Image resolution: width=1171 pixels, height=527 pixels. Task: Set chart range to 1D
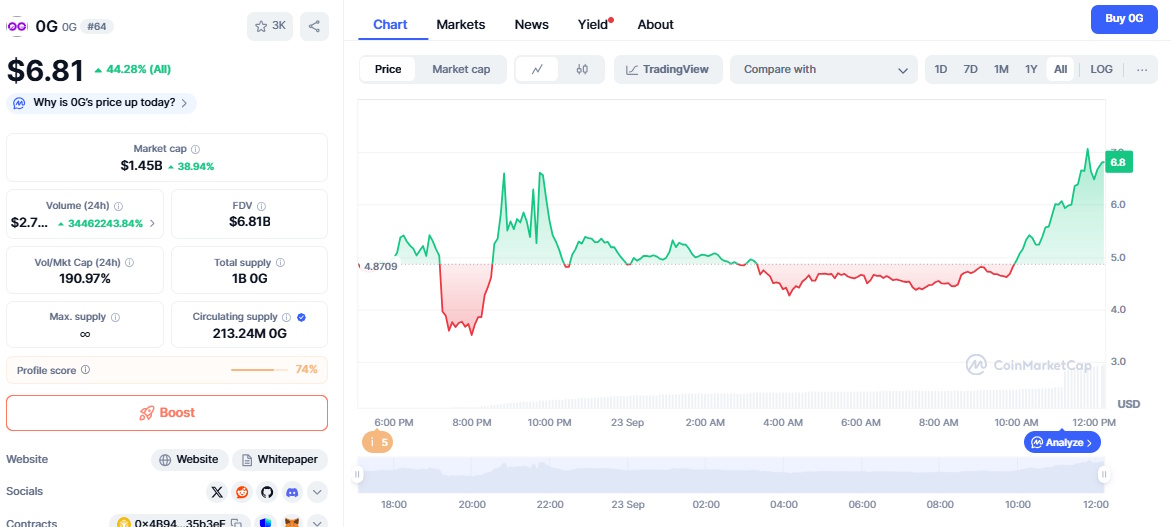tap(941, 69)
